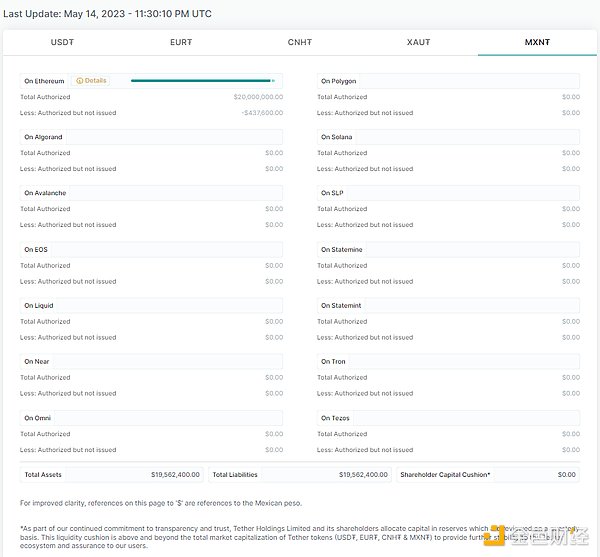Viewport: 600px width, 557px height.
Task: Switch to the EURT tab
Action: [x=181, y=42]
